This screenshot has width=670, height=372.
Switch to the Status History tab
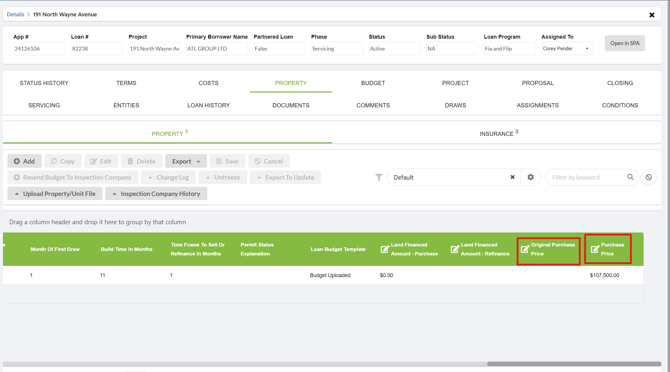coord(44,83)
